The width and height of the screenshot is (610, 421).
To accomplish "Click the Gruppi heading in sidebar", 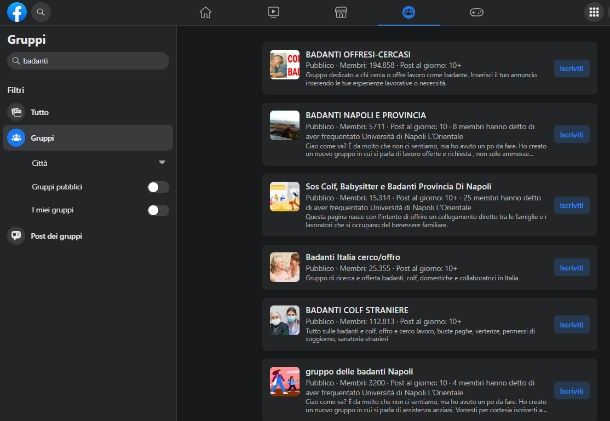I will (26, 40).
